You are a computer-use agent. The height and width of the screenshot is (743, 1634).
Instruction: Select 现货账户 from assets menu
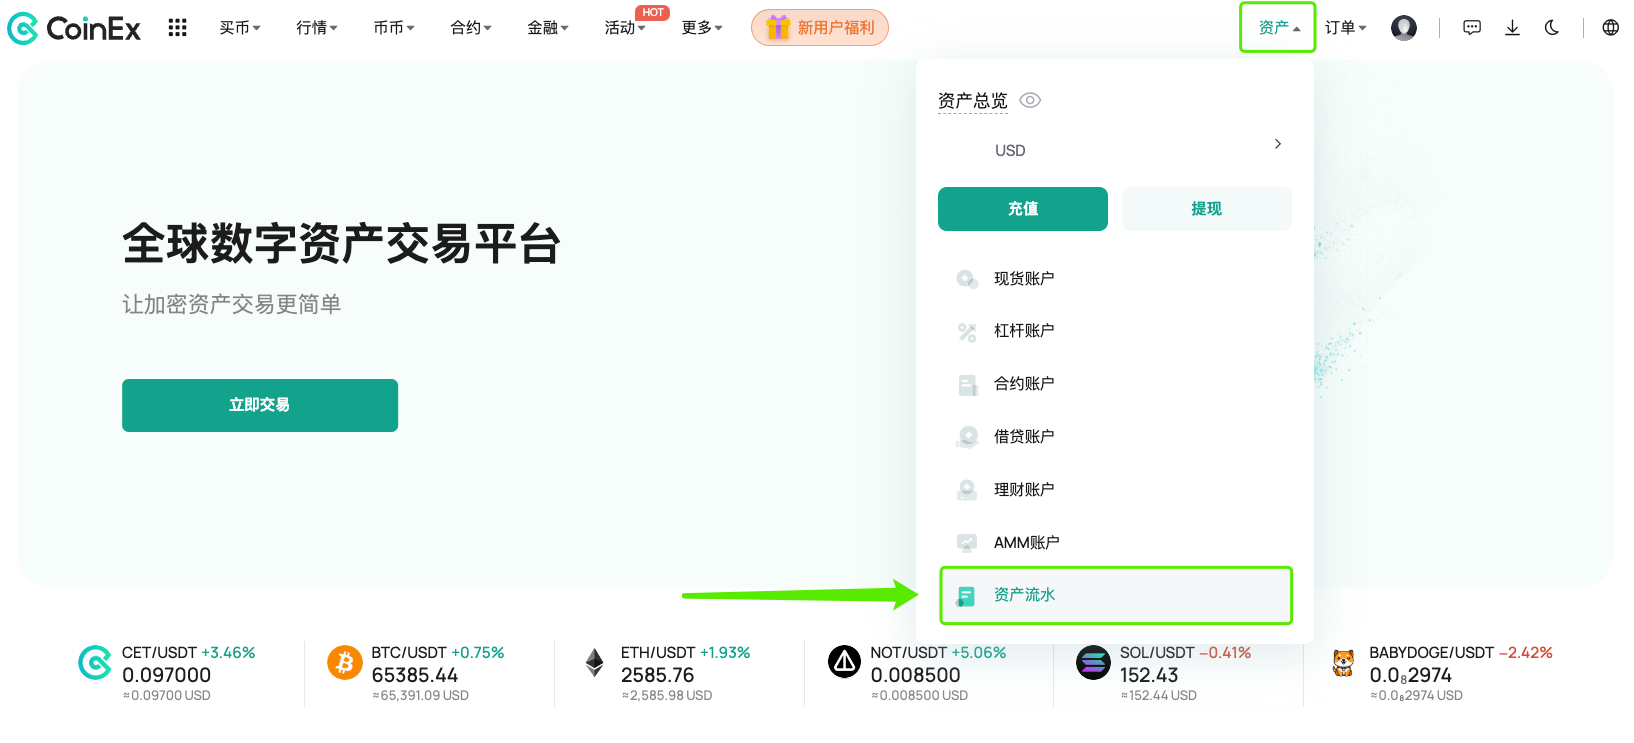point(1115,279)
